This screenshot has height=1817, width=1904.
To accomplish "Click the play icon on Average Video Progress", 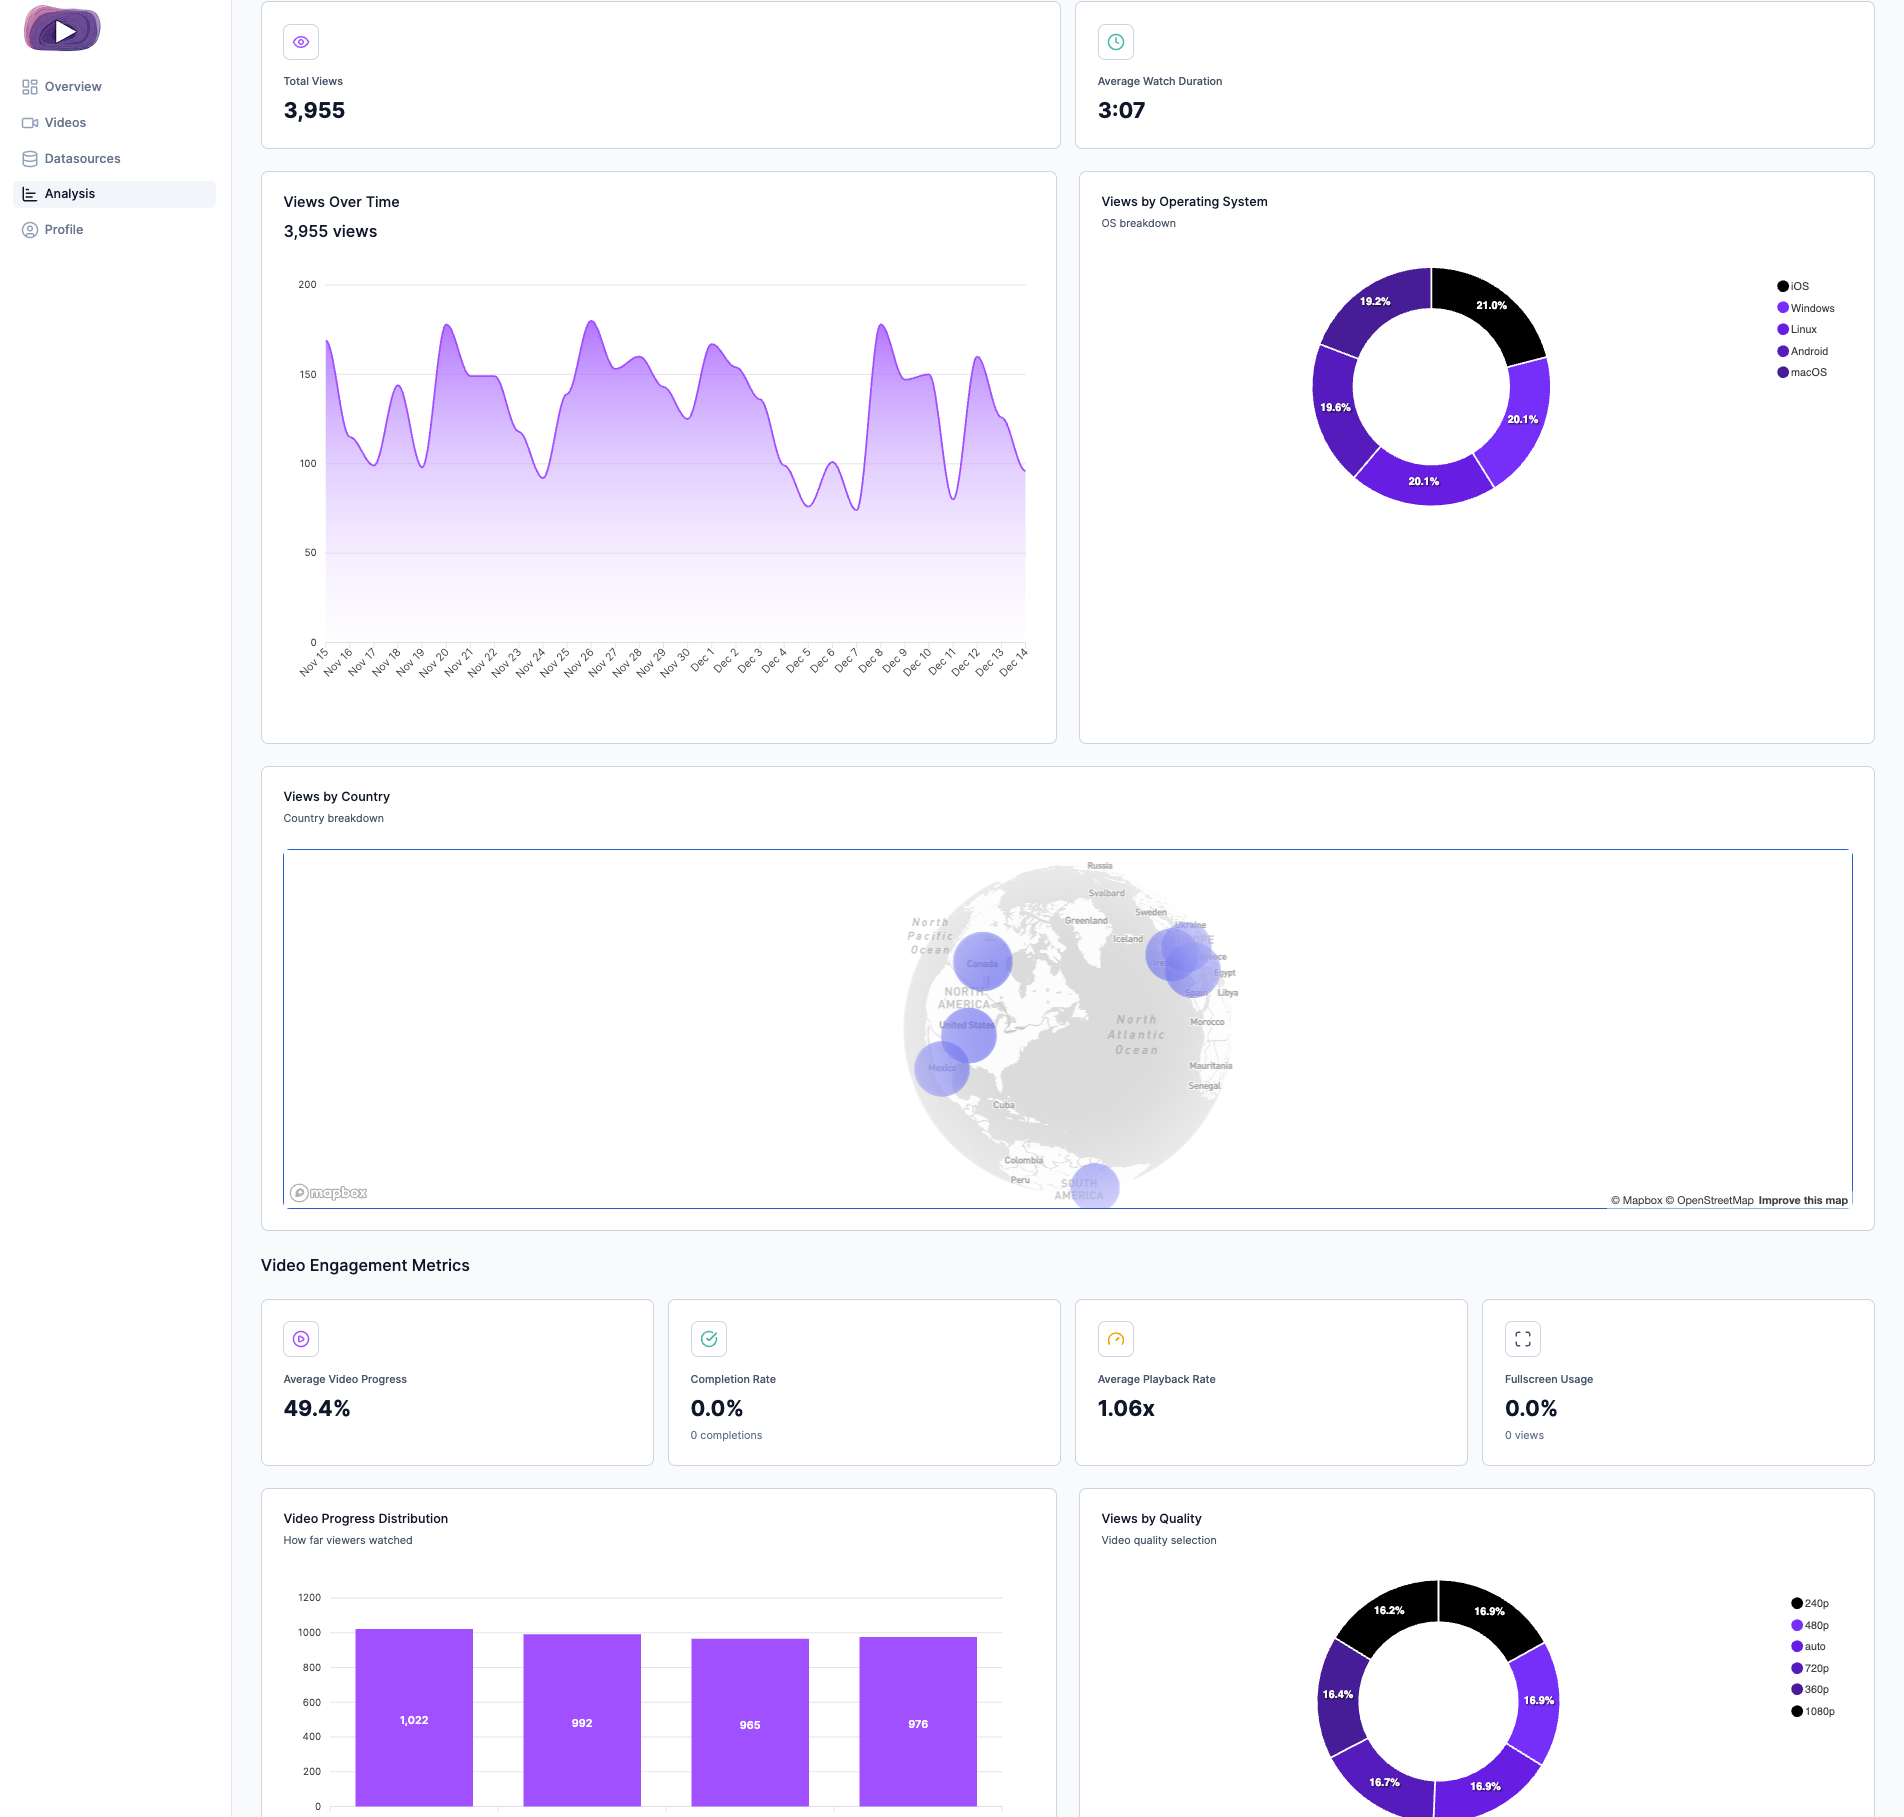I will pyautogui.click(x=301, y=1339).
